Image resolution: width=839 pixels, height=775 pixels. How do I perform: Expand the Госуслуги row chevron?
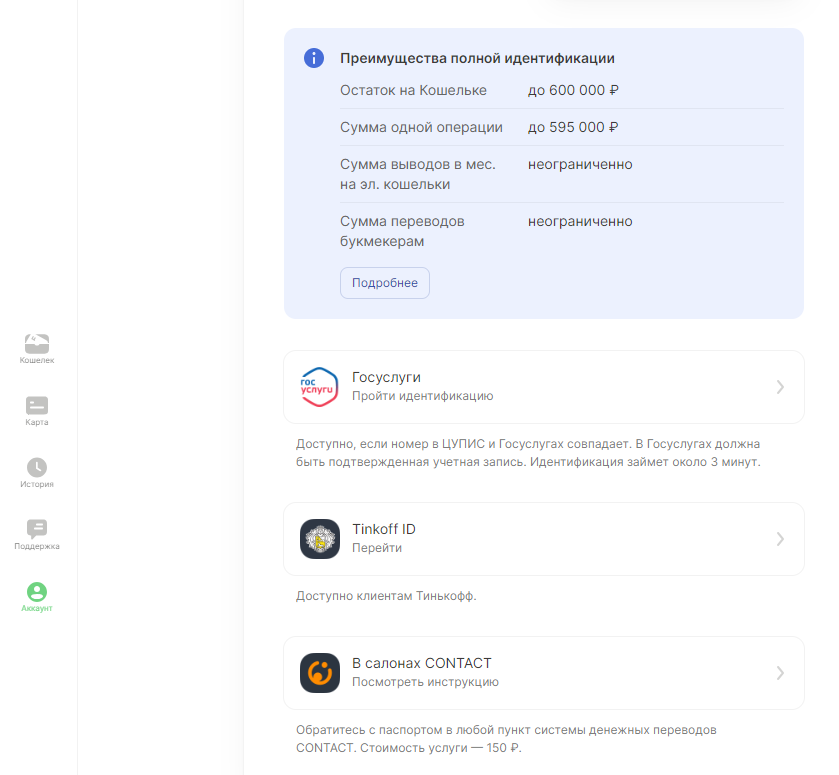pyautogui.click(x=780, y=387)
